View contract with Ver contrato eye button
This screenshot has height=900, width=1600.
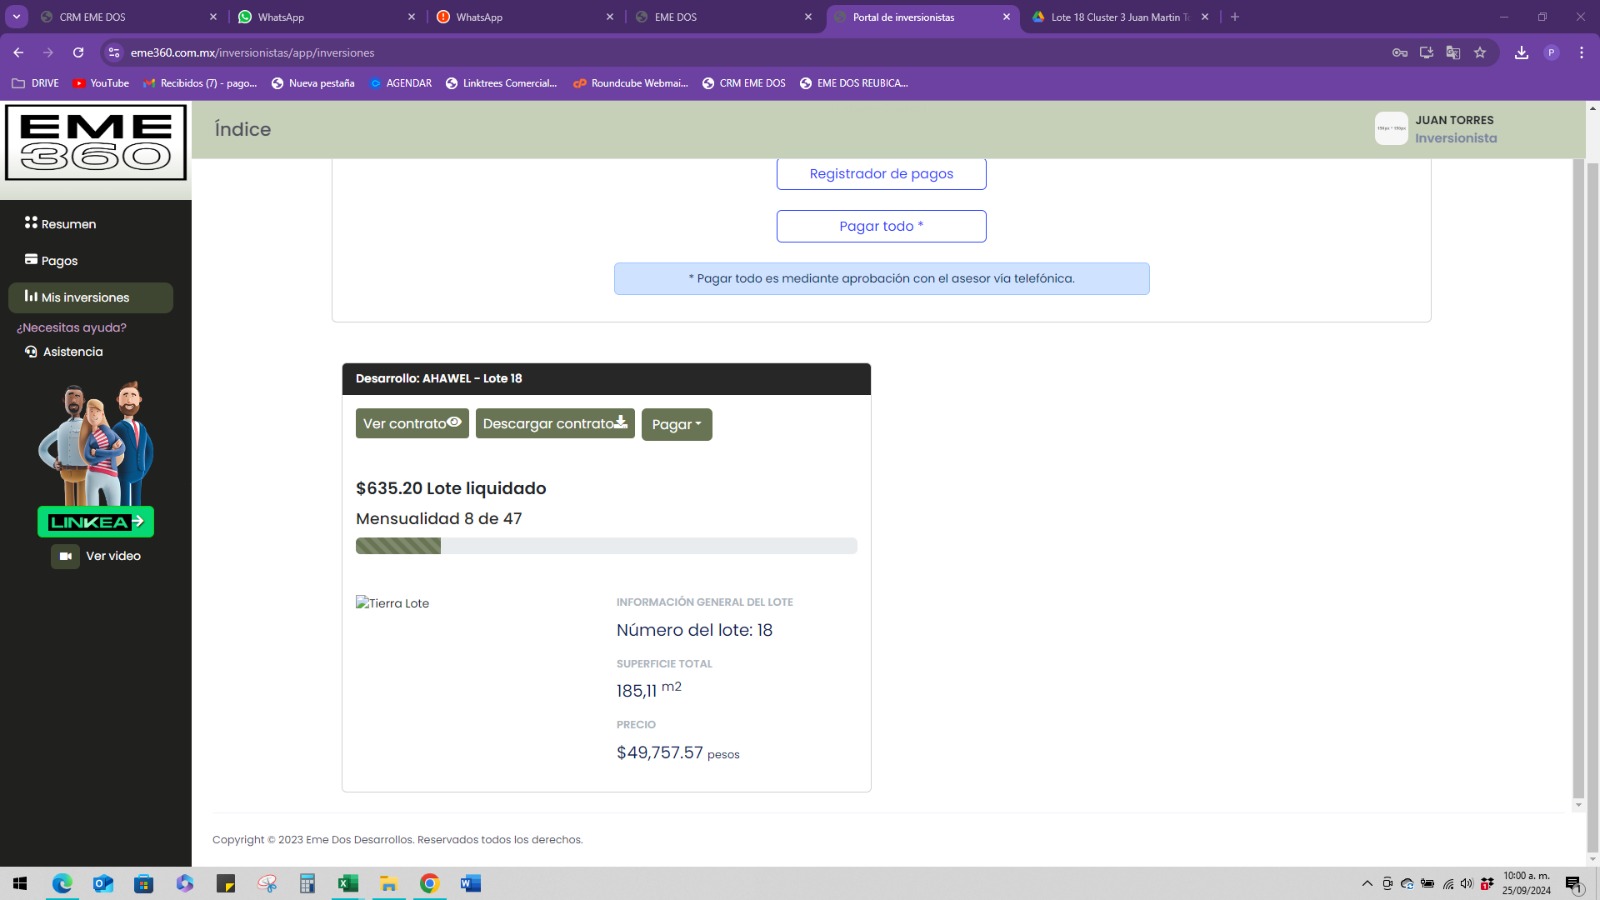tap(412, 423)
